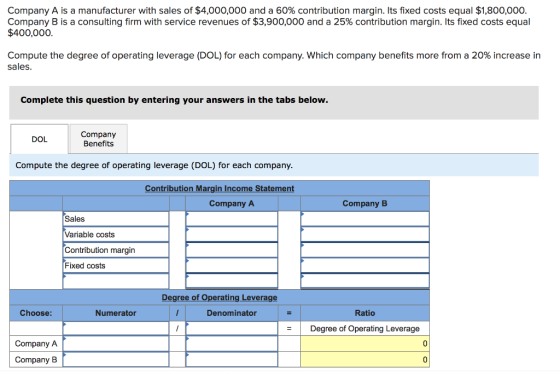Click Company A Fixed costs field
560x375 pixels.
click(231, 265)
